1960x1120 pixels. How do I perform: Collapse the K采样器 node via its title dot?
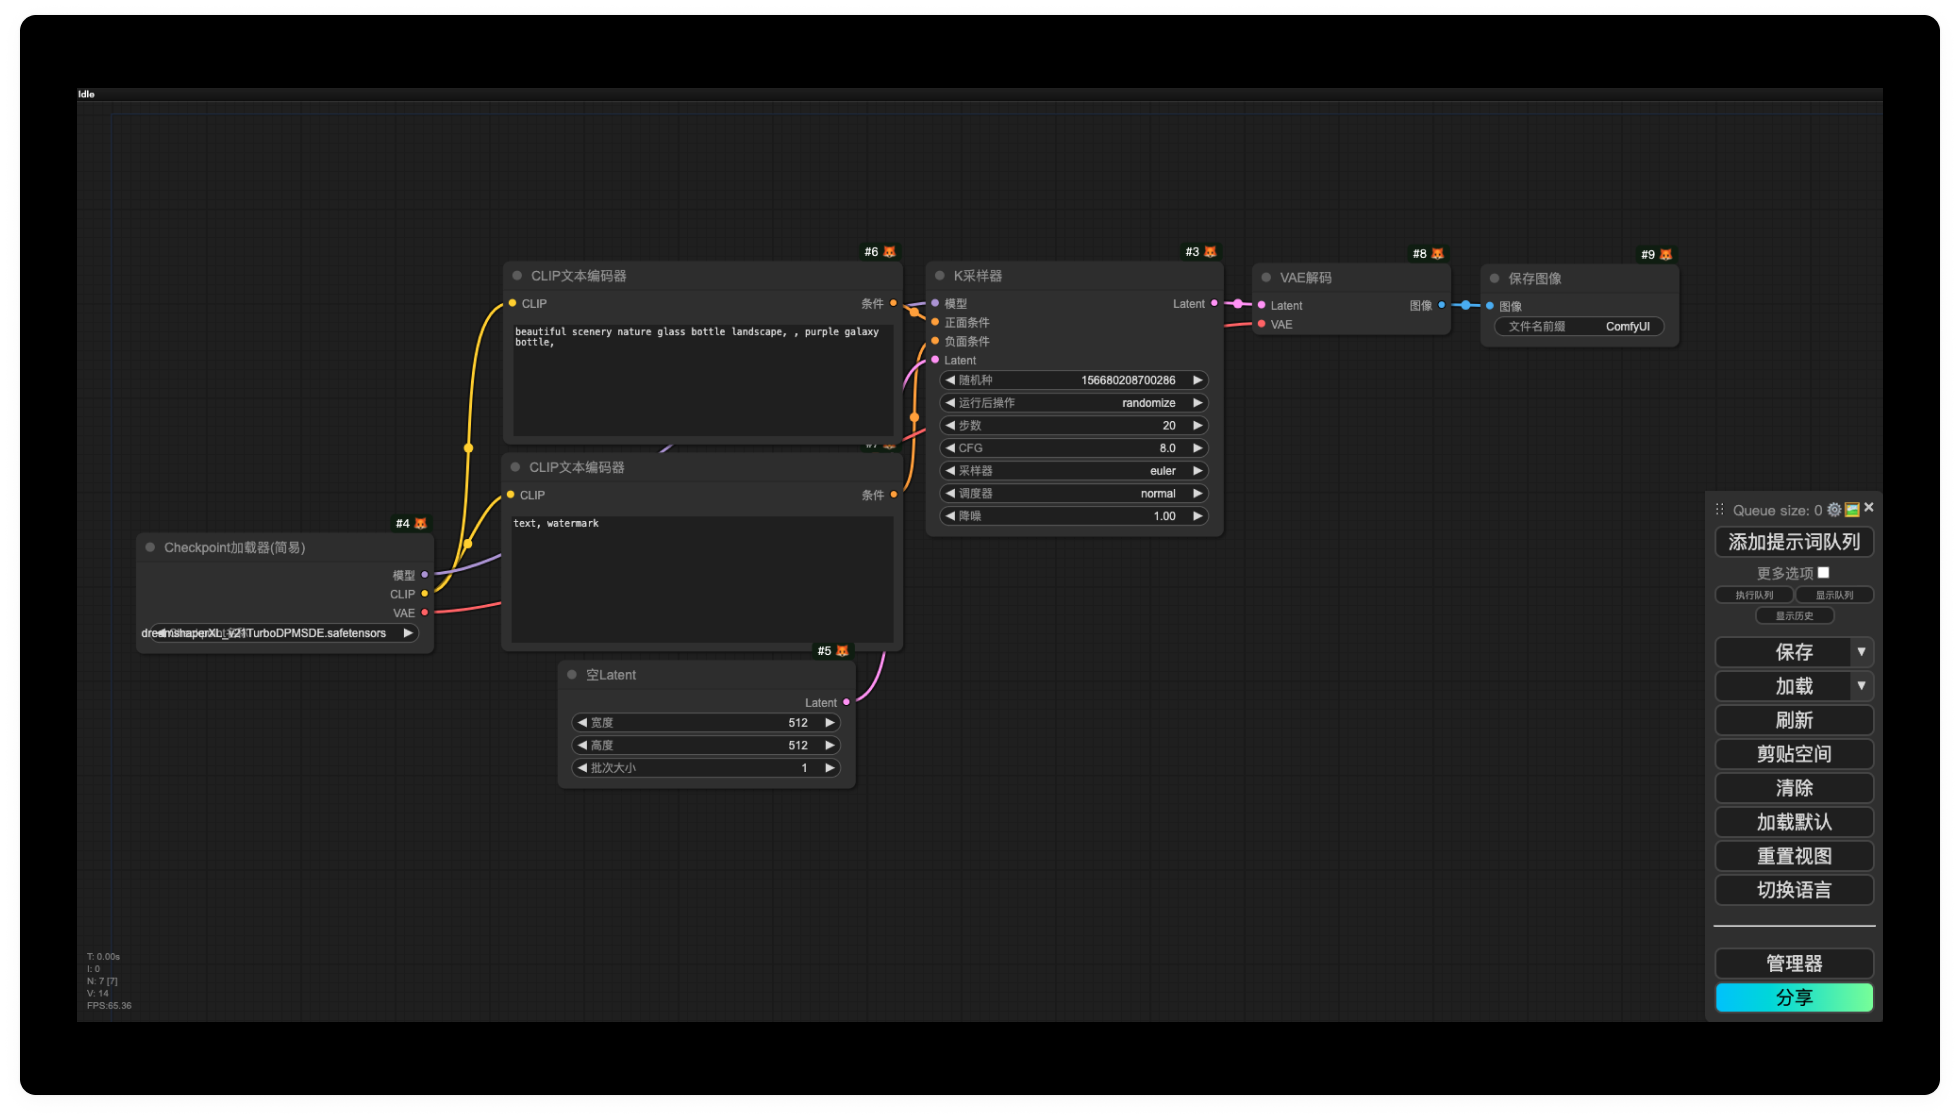(x=940, y=276)
